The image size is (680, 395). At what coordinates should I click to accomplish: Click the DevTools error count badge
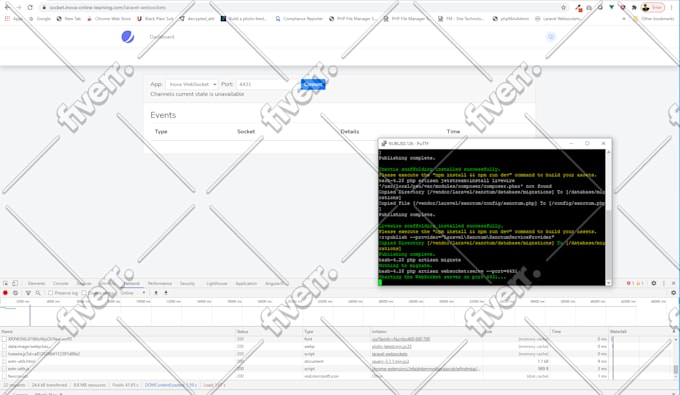(631, 283)
